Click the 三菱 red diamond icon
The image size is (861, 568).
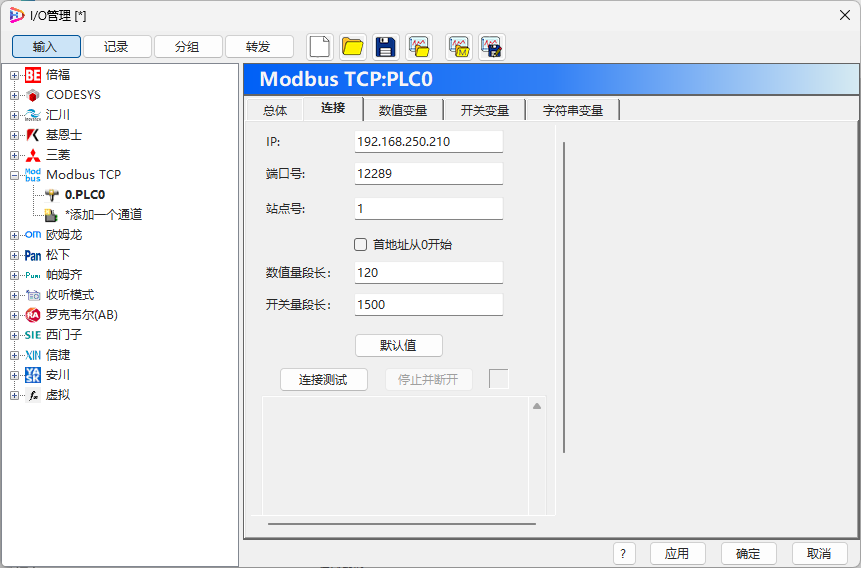(x=33, y=155)
